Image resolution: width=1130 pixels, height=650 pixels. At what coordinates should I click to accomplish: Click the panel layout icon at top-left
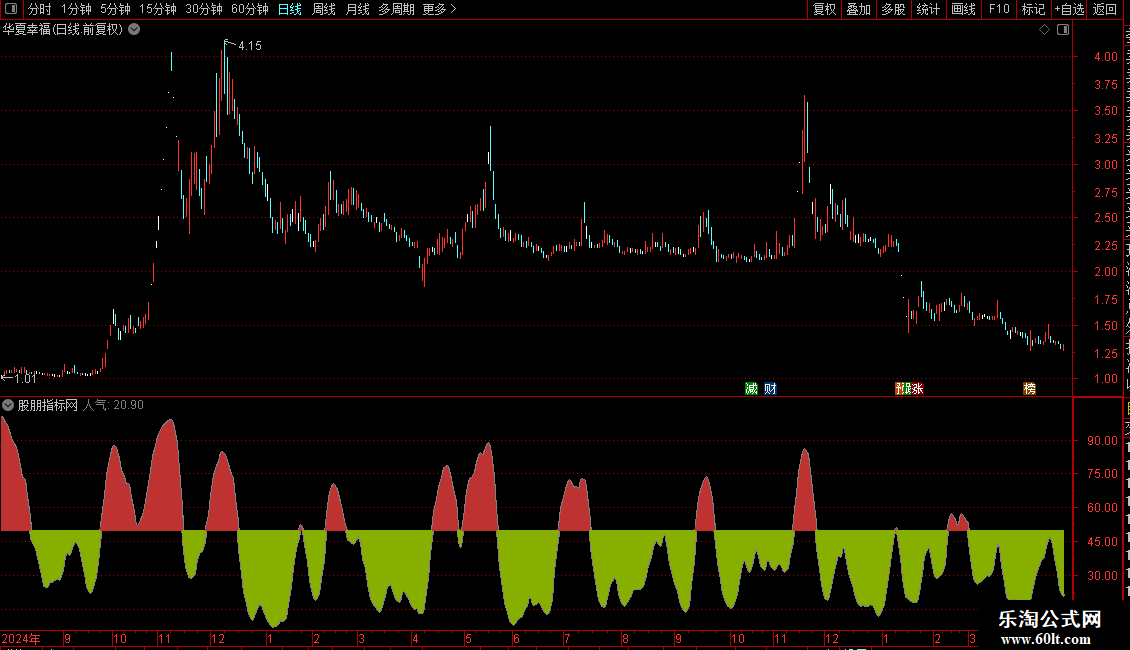(11, 9)
